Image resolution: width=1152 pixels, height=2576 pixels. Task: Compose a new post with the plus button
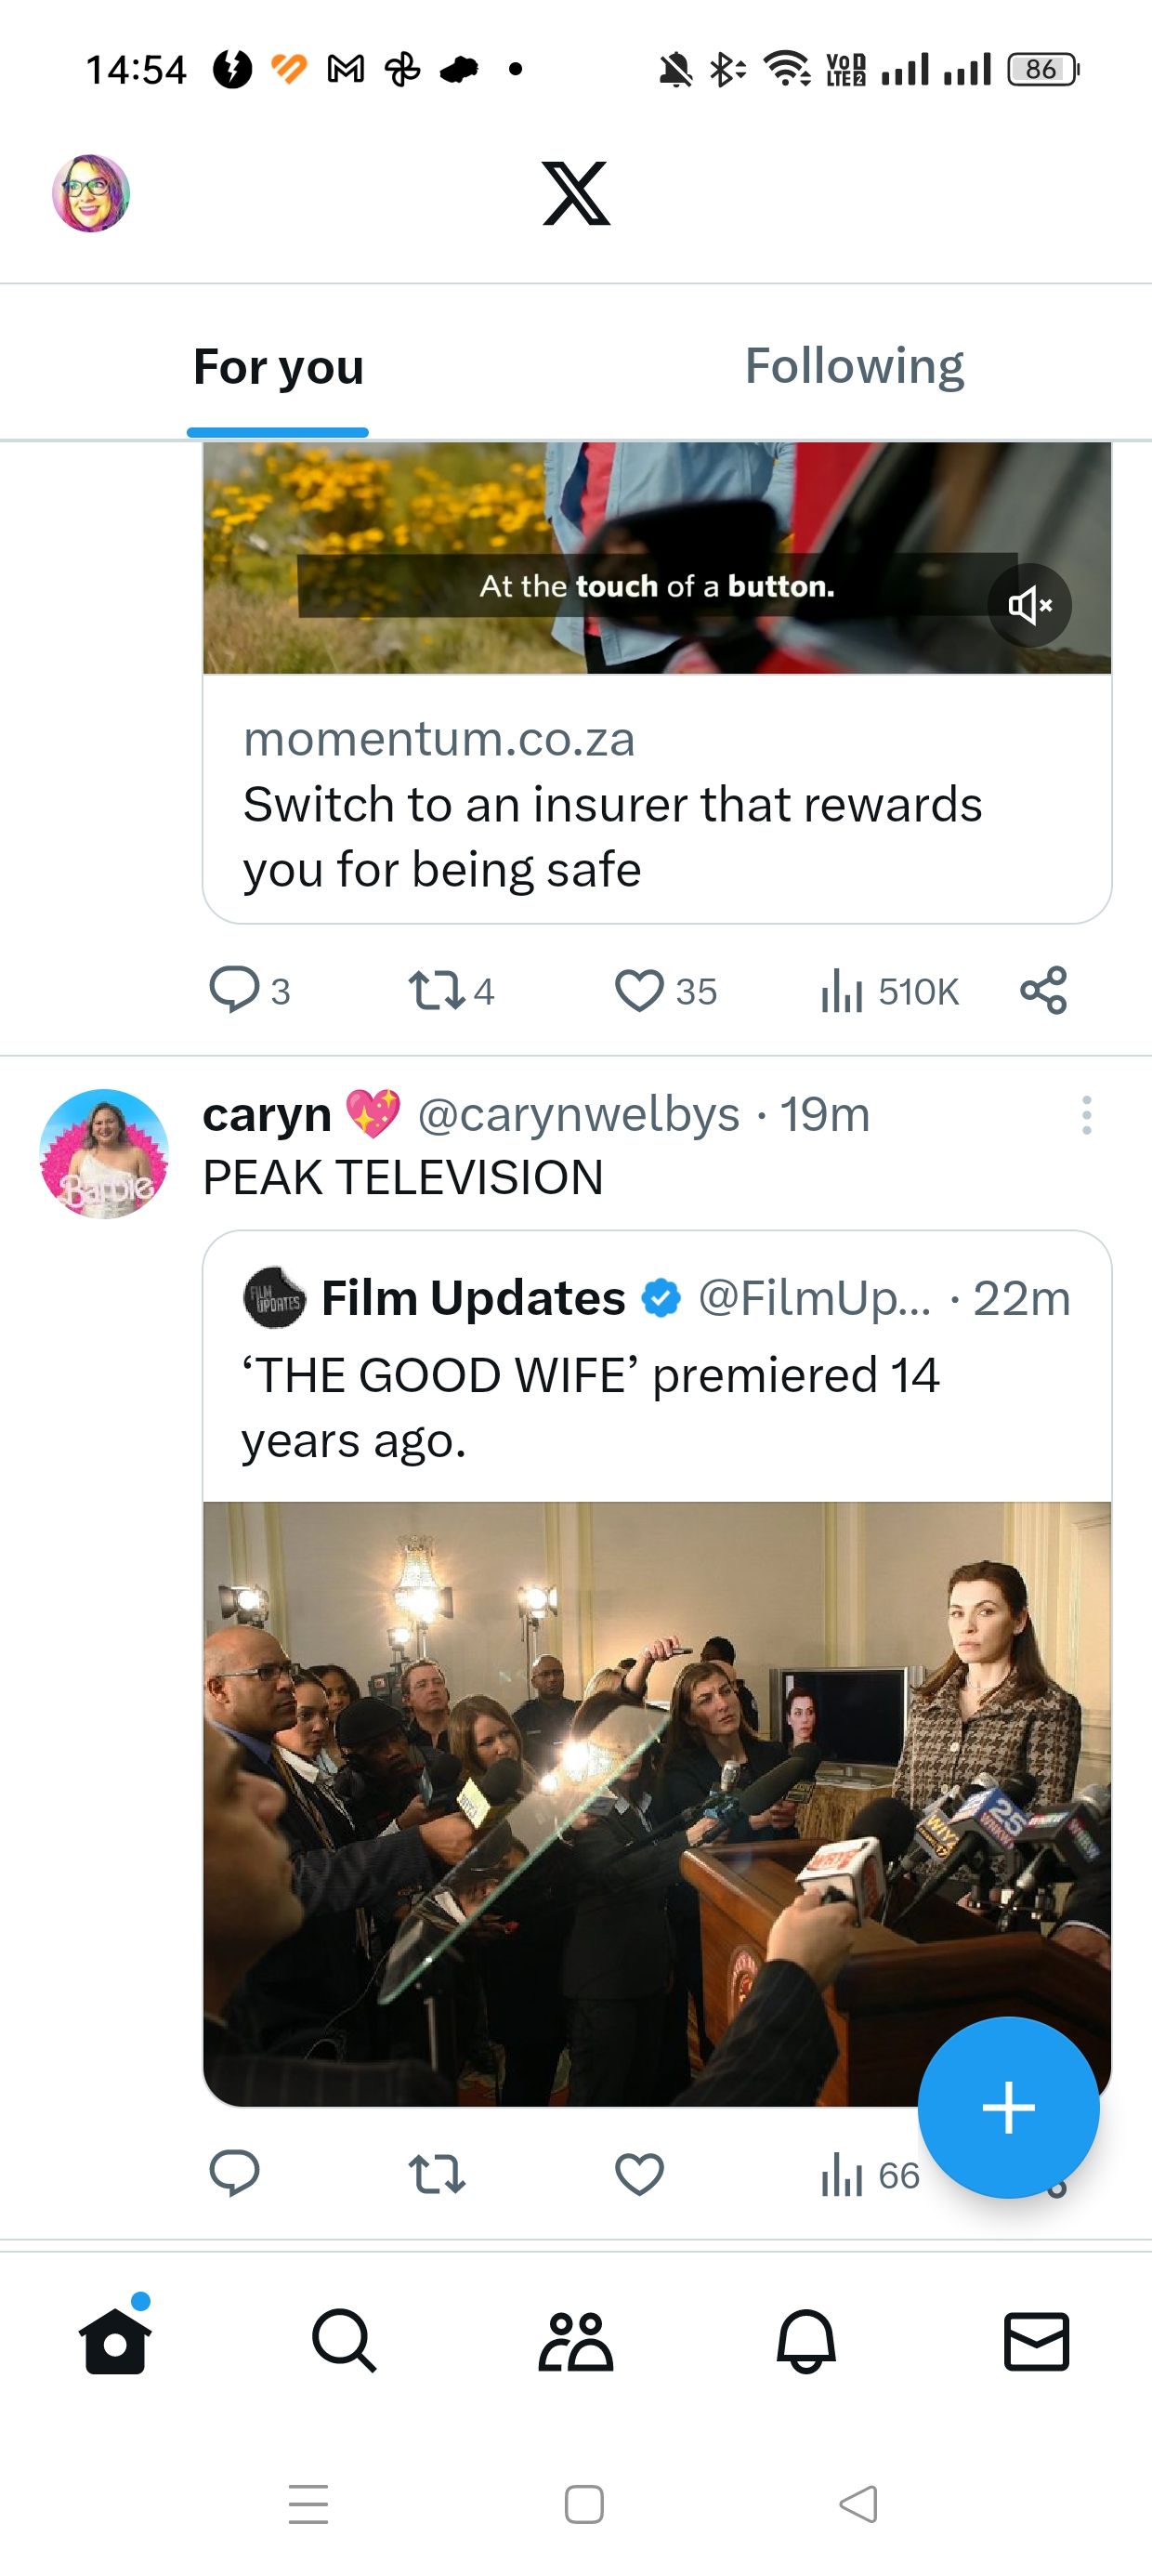[1009, 2107]
